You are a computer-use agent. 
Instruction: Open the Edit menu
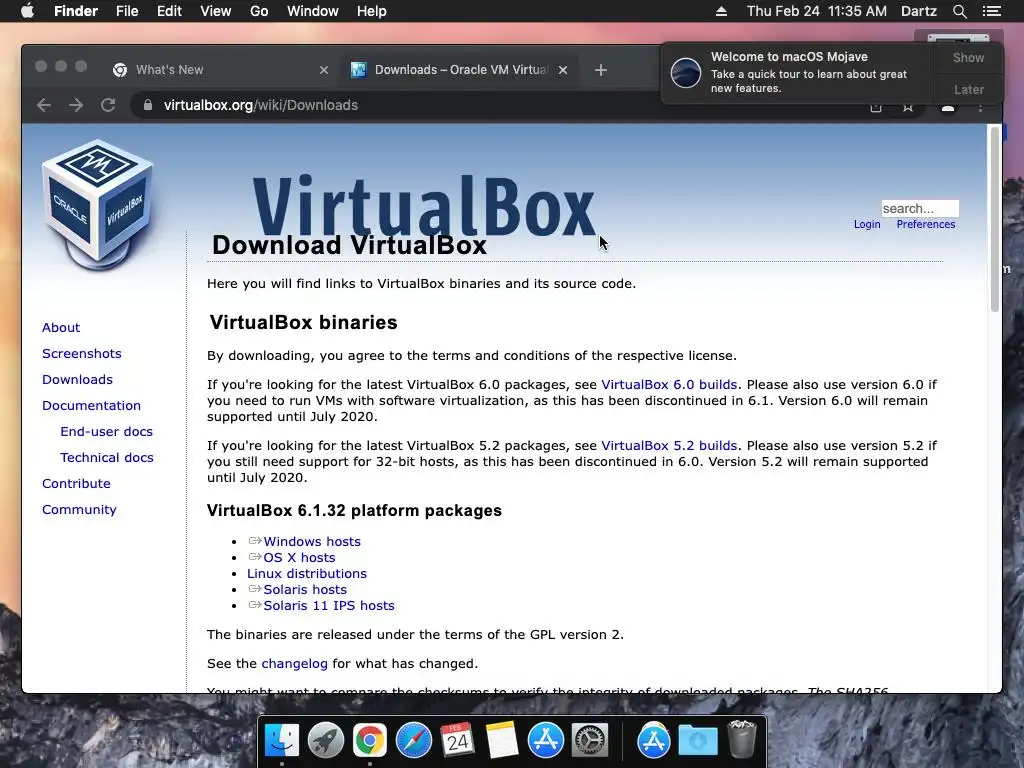(169, 11)
